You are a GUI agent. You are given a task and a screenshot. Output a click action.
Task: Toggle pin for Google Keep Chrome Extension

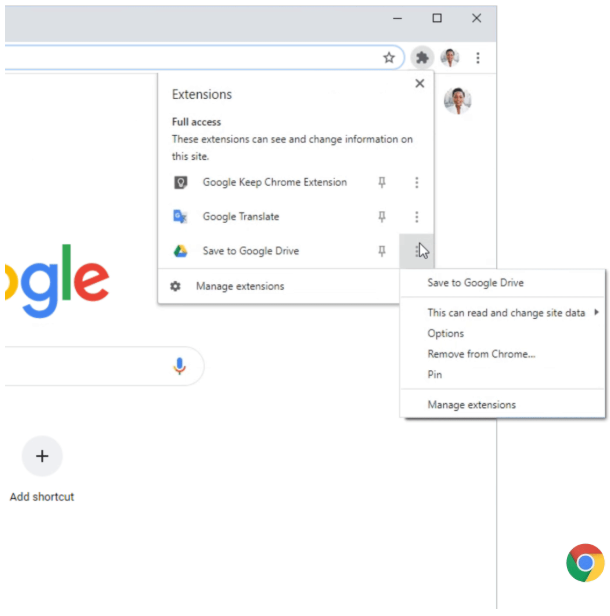[x=382, y=182]
